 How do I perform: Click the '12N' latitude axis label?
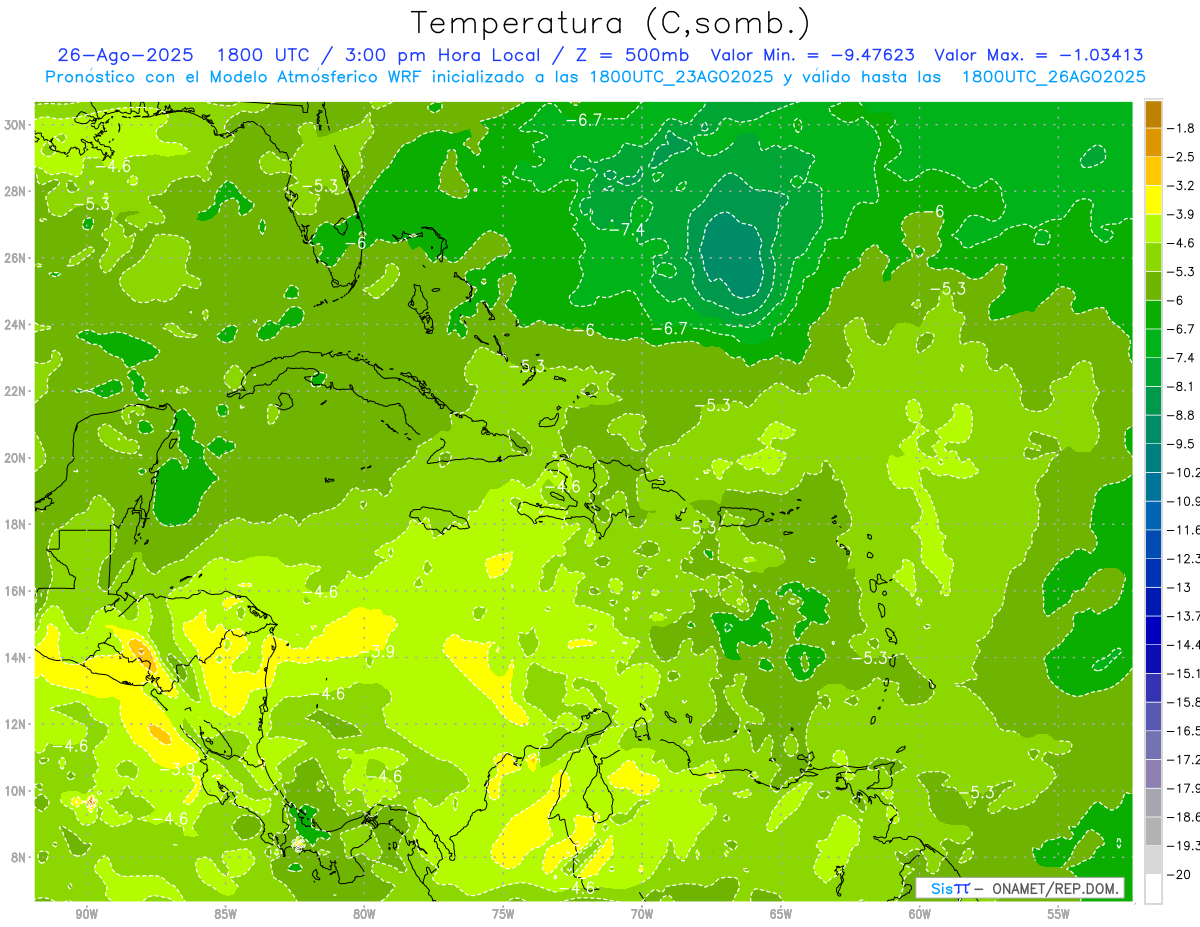click(17, 724)
